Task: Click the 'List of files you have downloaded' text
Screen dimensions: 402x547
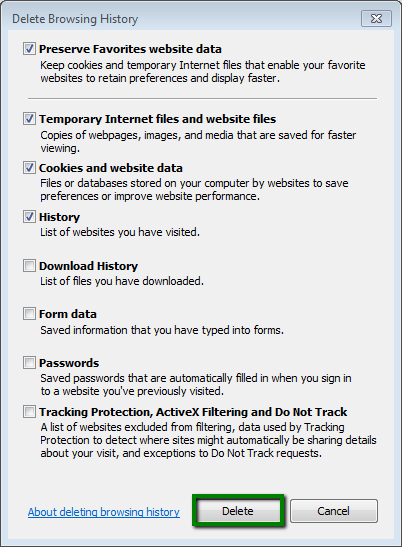Action: tap(122, 281)
